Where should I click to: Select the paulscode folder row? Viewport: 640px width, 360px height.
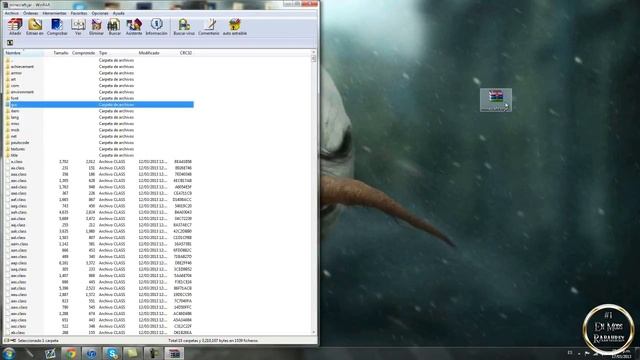click(x=99, y=142)
